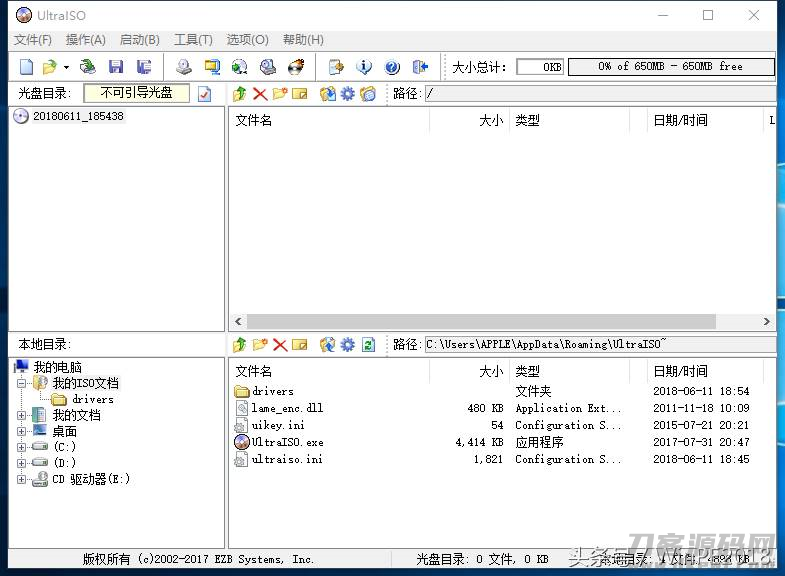
Task: Open the dropdown arrow next to the Open icon
Action: tap(66, 67)
